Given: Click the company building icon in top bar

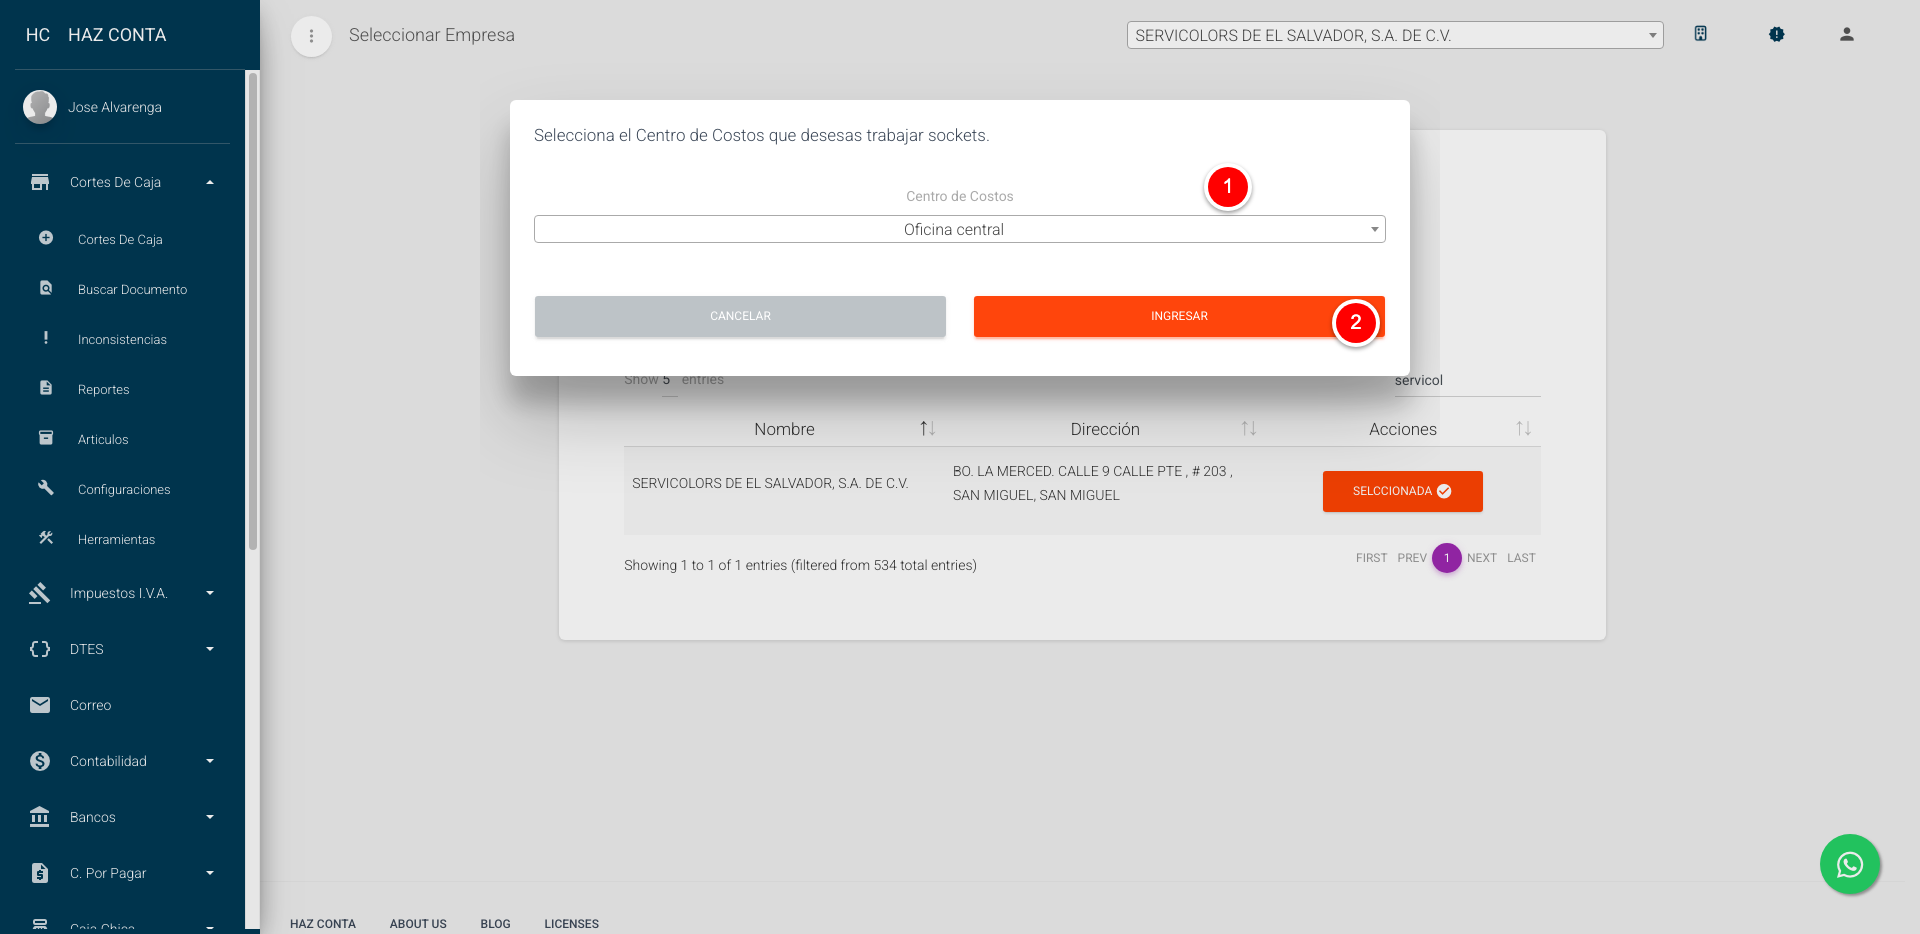Looking at the screenshot, I should (1700, 34).
